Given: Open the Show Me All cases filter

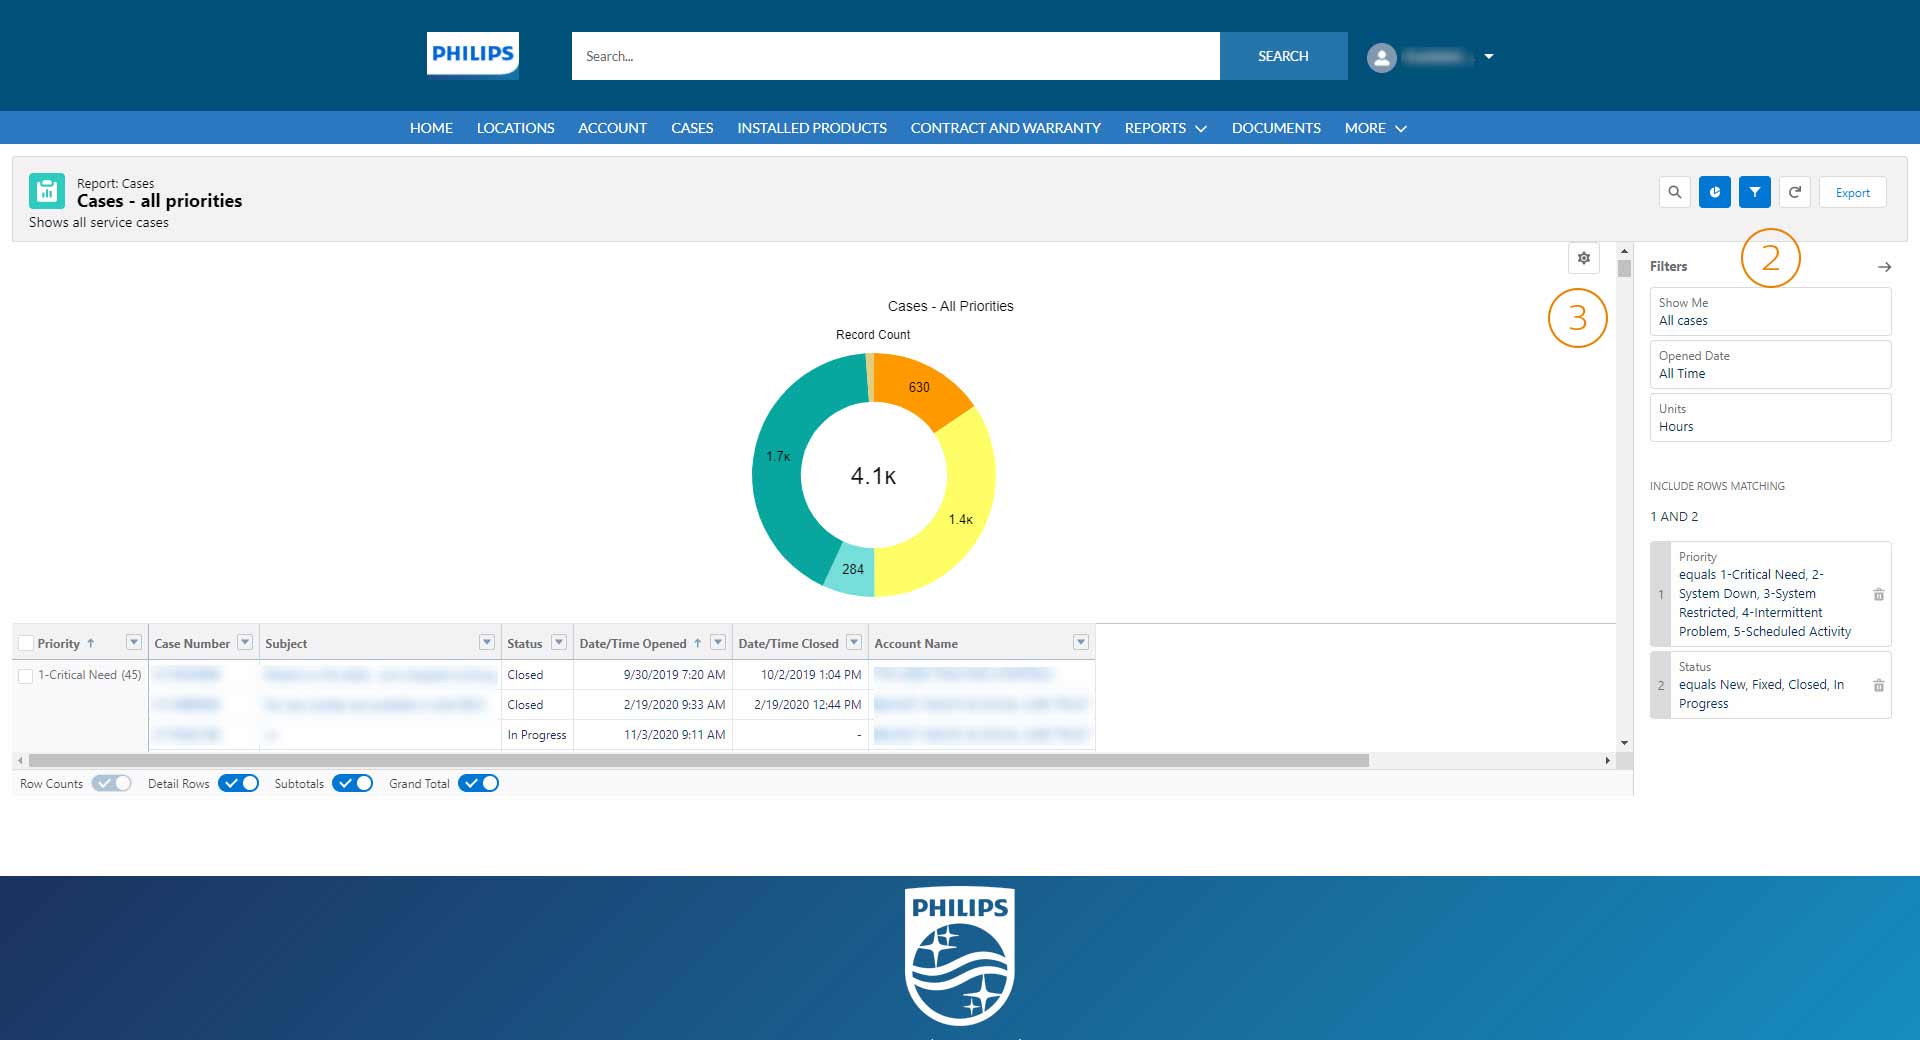Looking at the screenshot, I should (1770, 311).
